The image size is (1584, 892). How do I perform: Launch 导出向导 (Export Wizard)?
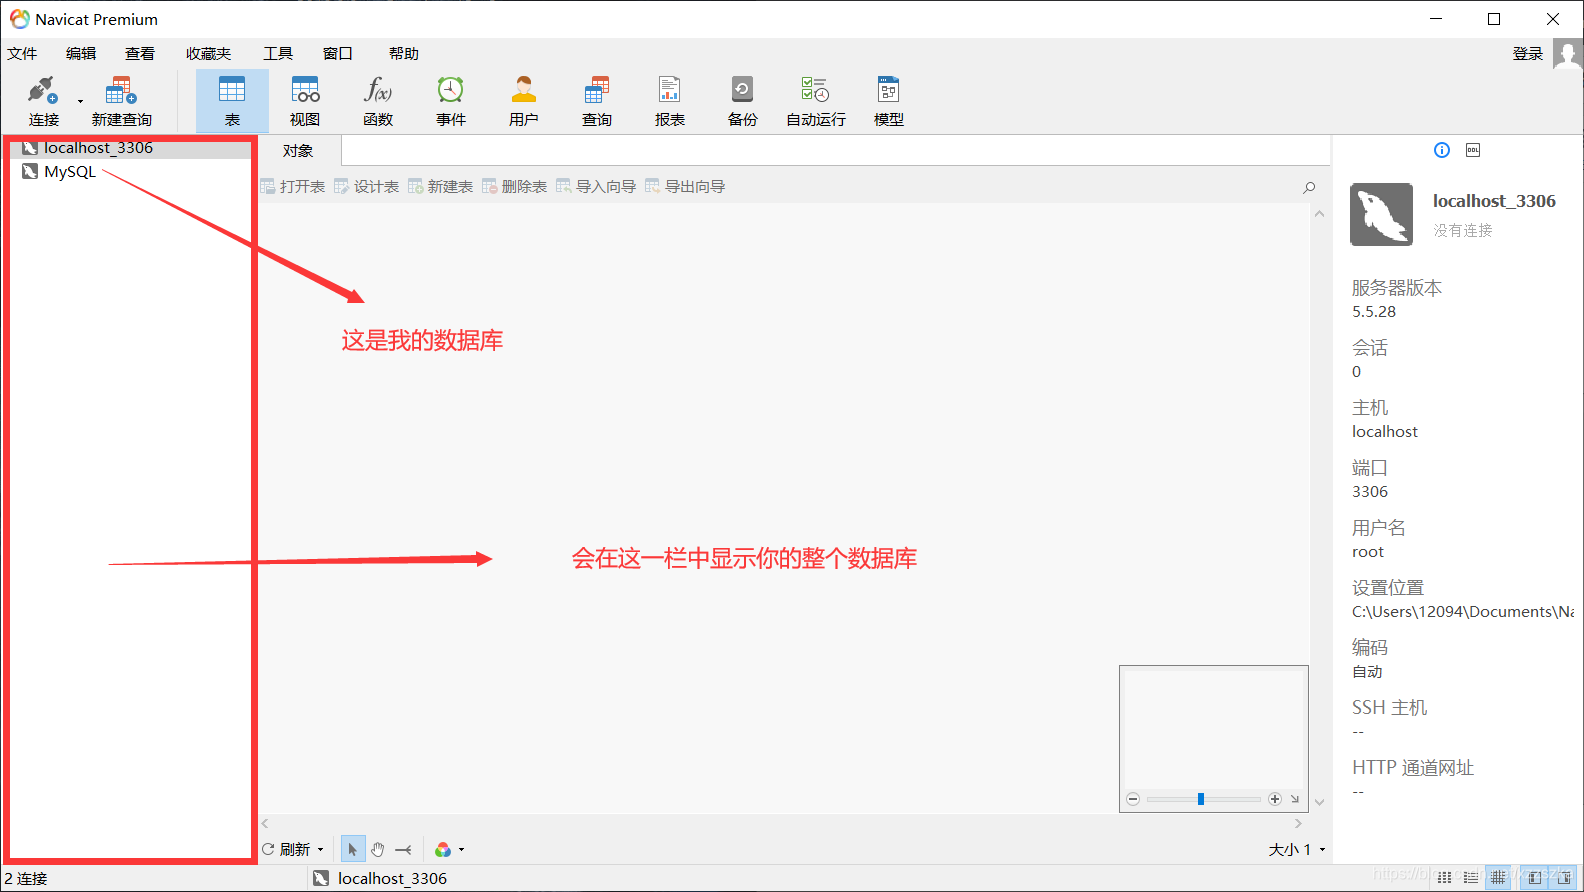(x=686, y=187)
